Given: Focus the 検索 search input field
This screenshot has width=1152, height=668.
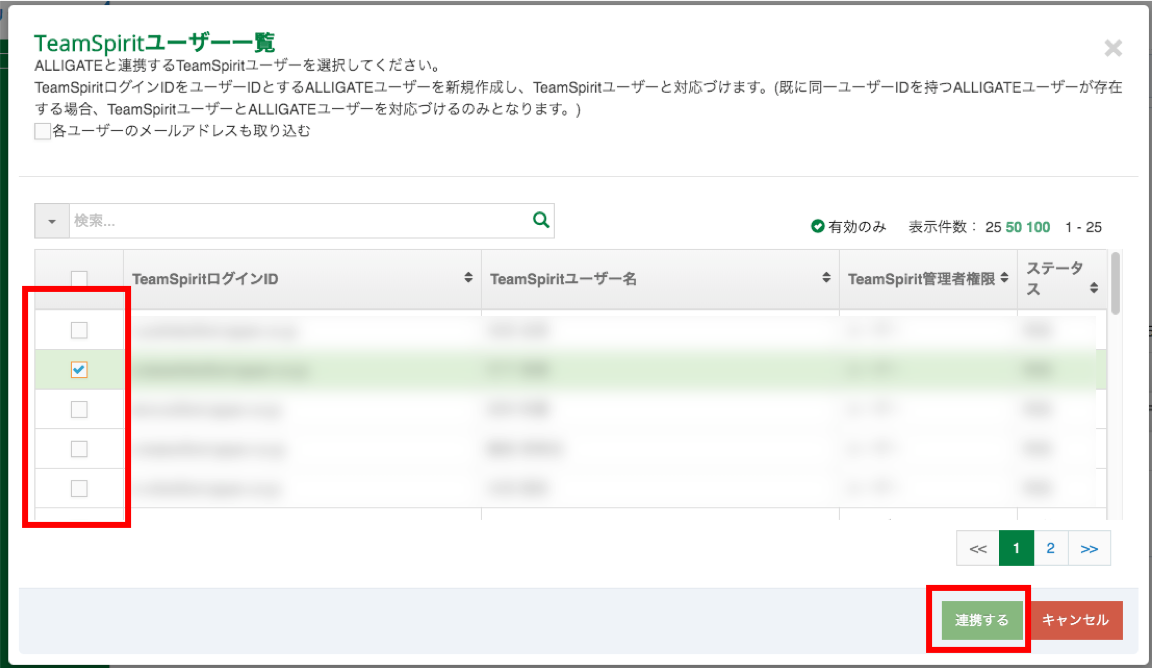Looking at the screenshot, I should pyautogui.click(x=300, y=220).
